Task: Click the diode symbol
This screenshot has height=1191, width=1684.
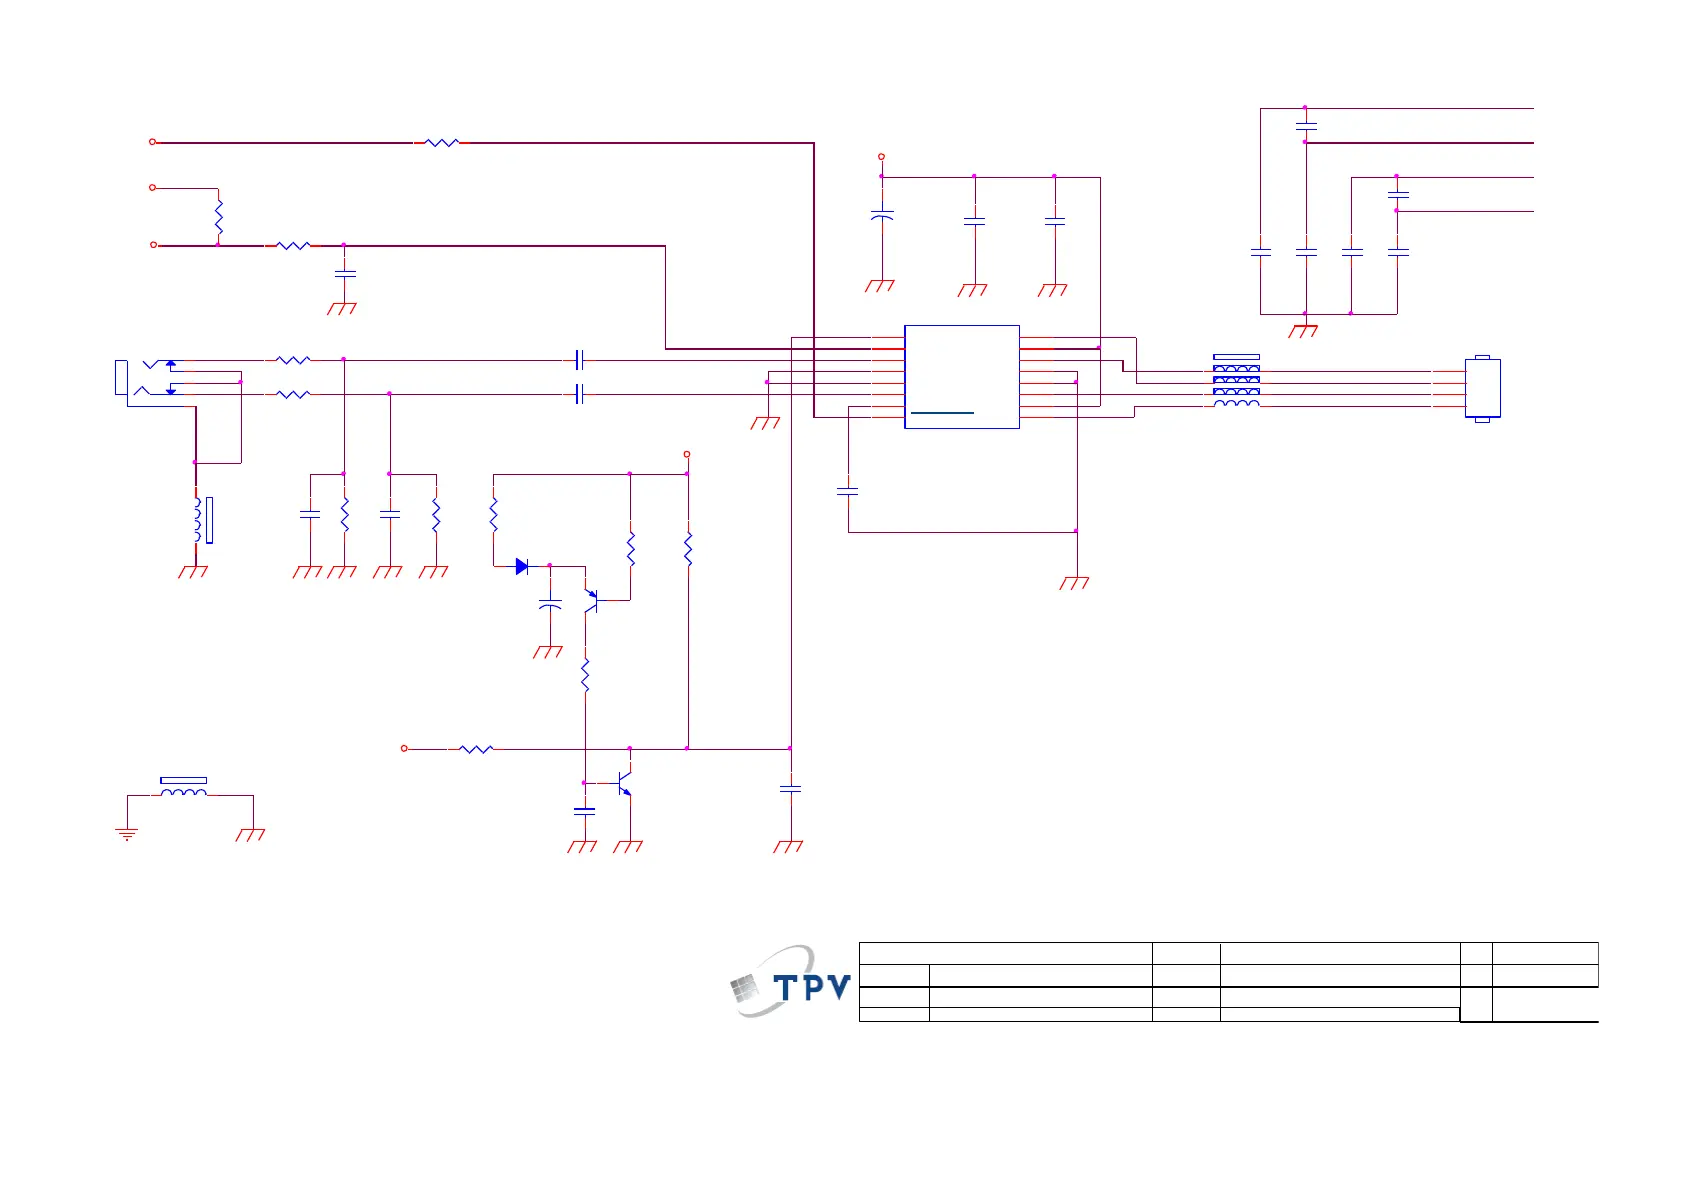Action: (x=522, y=566)
